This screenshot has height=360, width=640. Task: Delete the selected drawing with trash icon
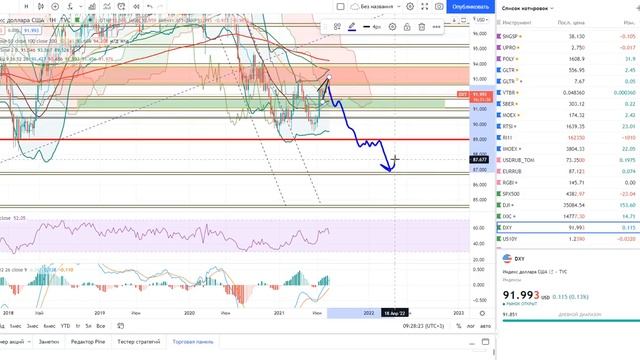click(422, 27)
